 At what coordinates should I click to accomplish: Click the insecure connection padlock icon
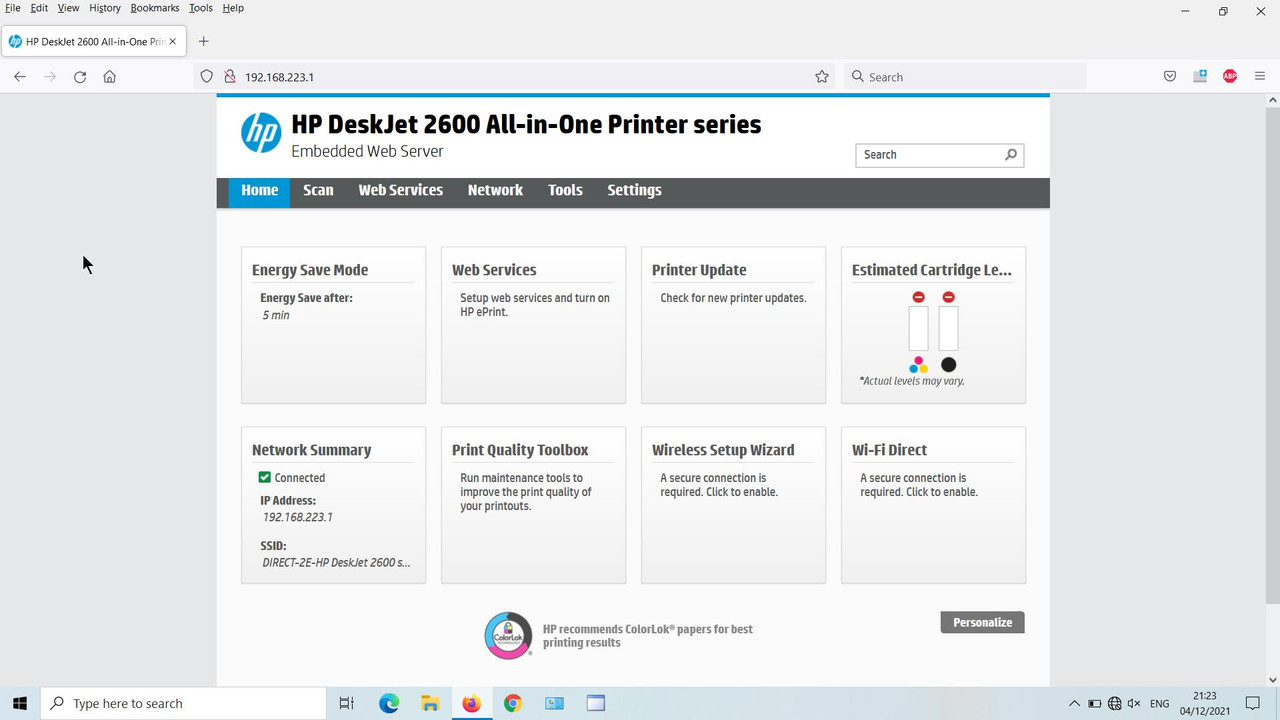tap(229, 77)
